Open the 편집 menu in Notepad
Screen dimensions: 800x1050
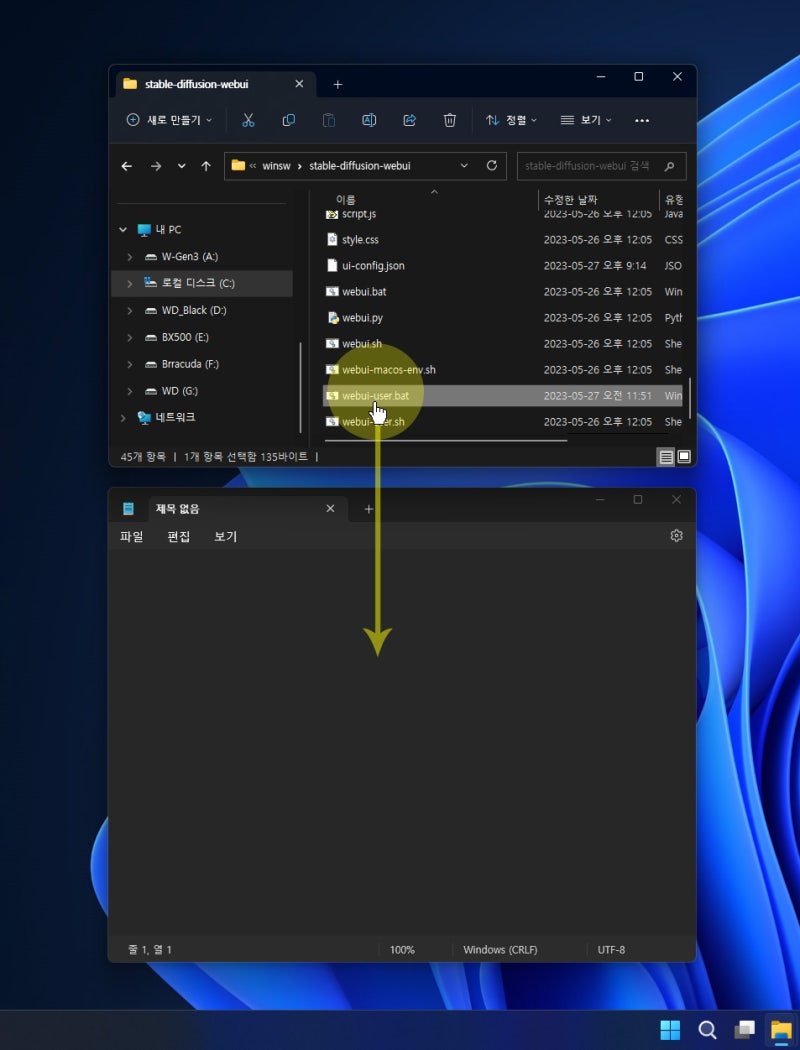(179, 537)
